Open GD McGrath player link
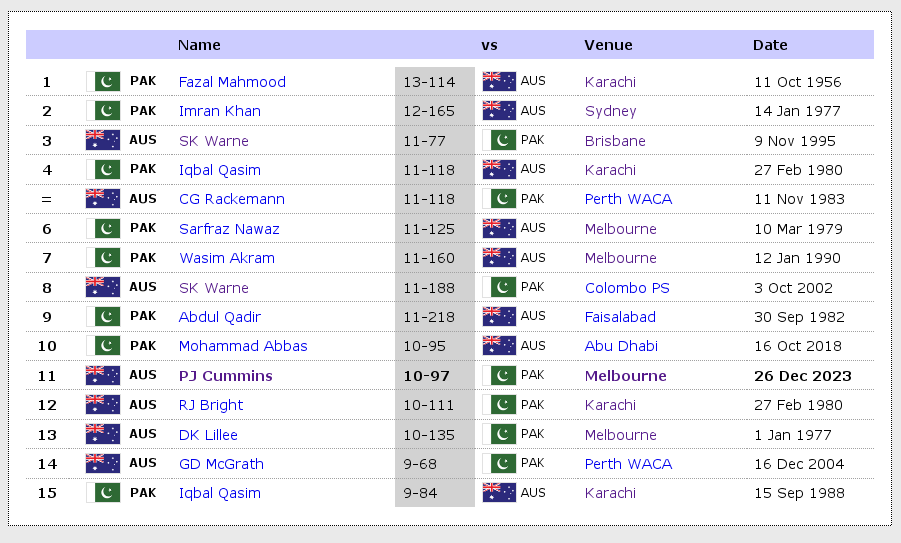 click(x=221, y=464)
